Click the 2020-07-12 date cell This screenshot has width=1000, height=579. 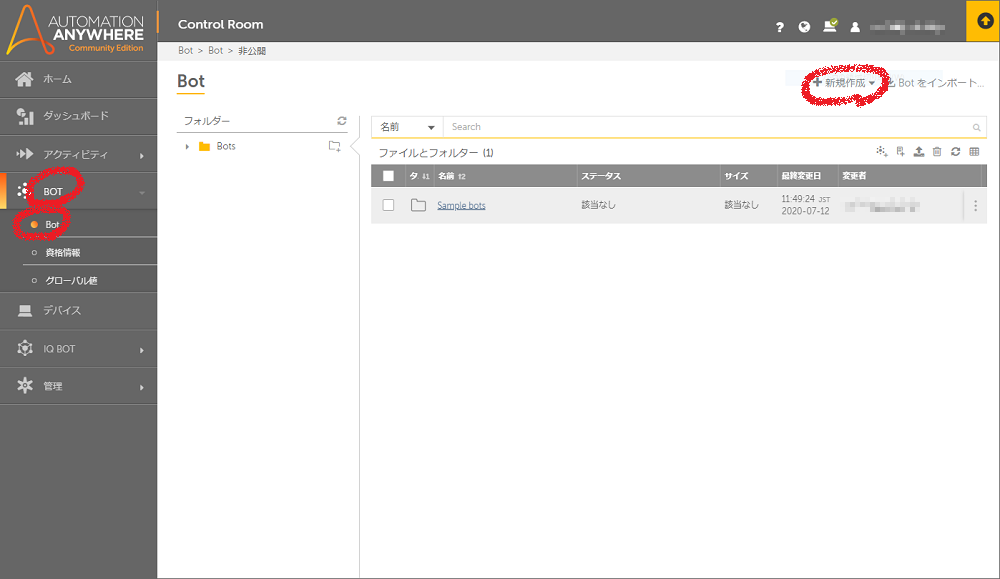(x=805, y=211)
